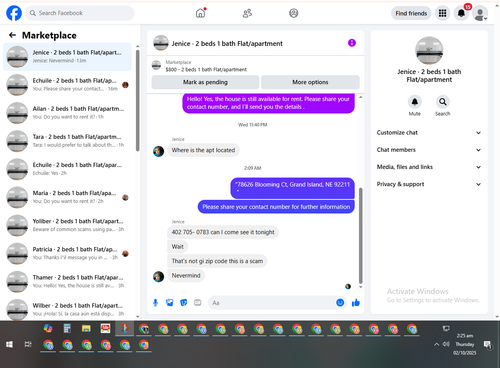Viewport: 500px width, 368px height.
Task: Record a voice clip with microphone icon
Action: pyautogui.click(x=155, y=302)
